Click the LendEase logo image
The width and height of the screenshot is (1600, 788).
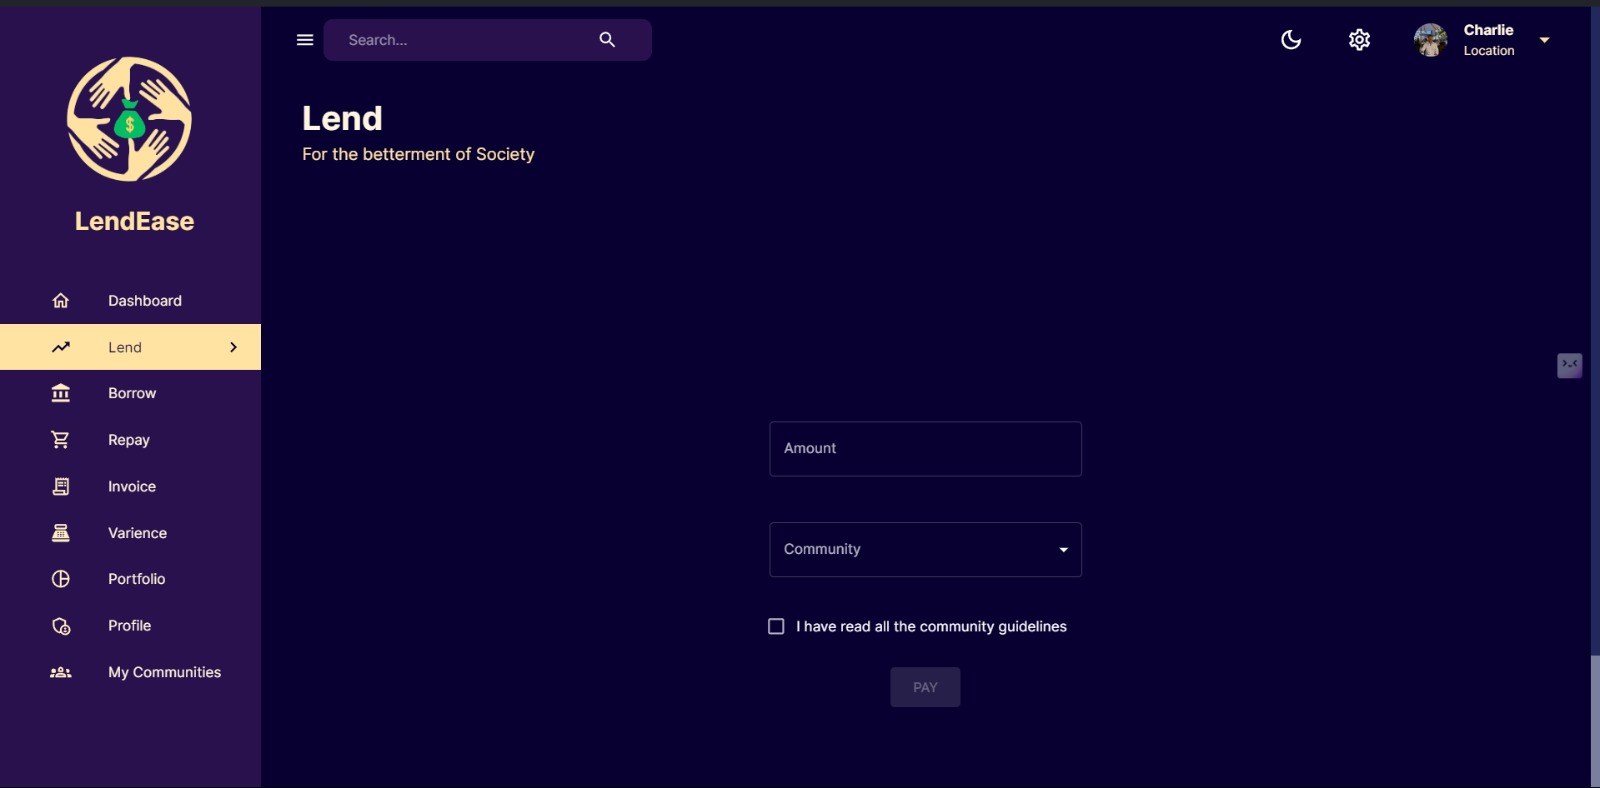129,119
